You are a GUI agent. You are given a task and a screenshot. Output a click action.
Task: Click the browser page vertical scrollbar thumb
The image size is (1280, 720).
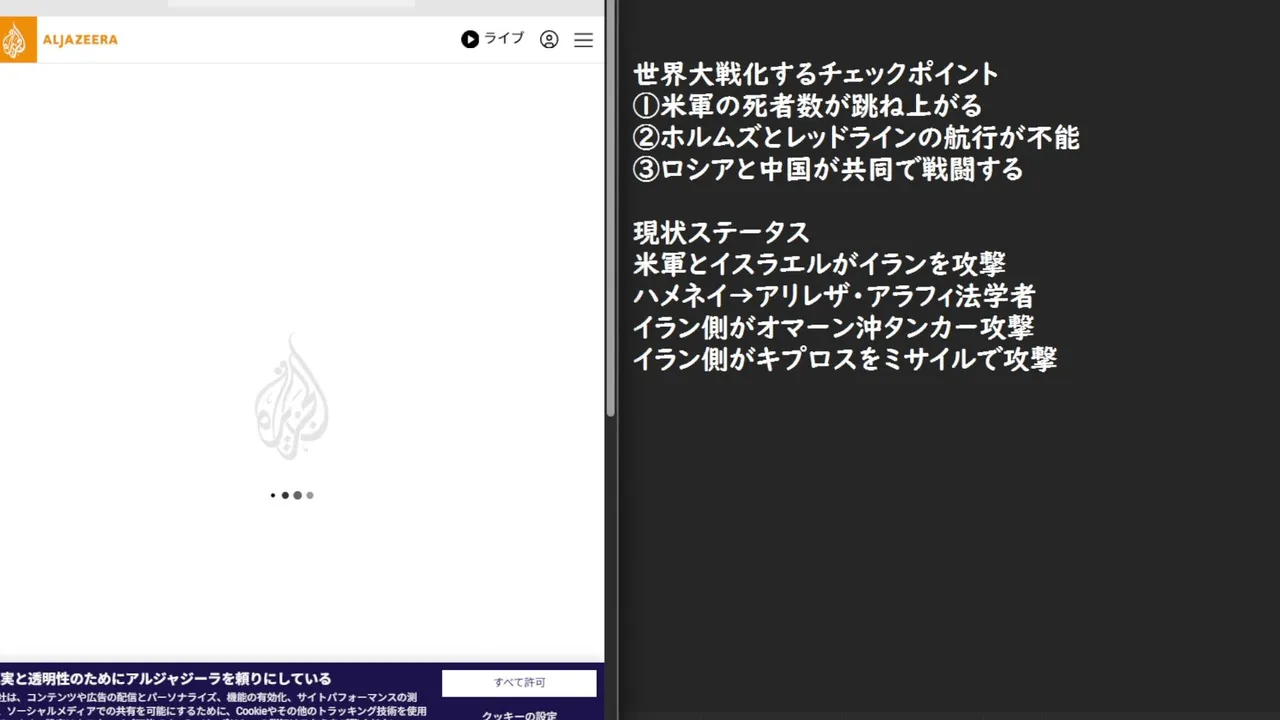pos(610,208)
